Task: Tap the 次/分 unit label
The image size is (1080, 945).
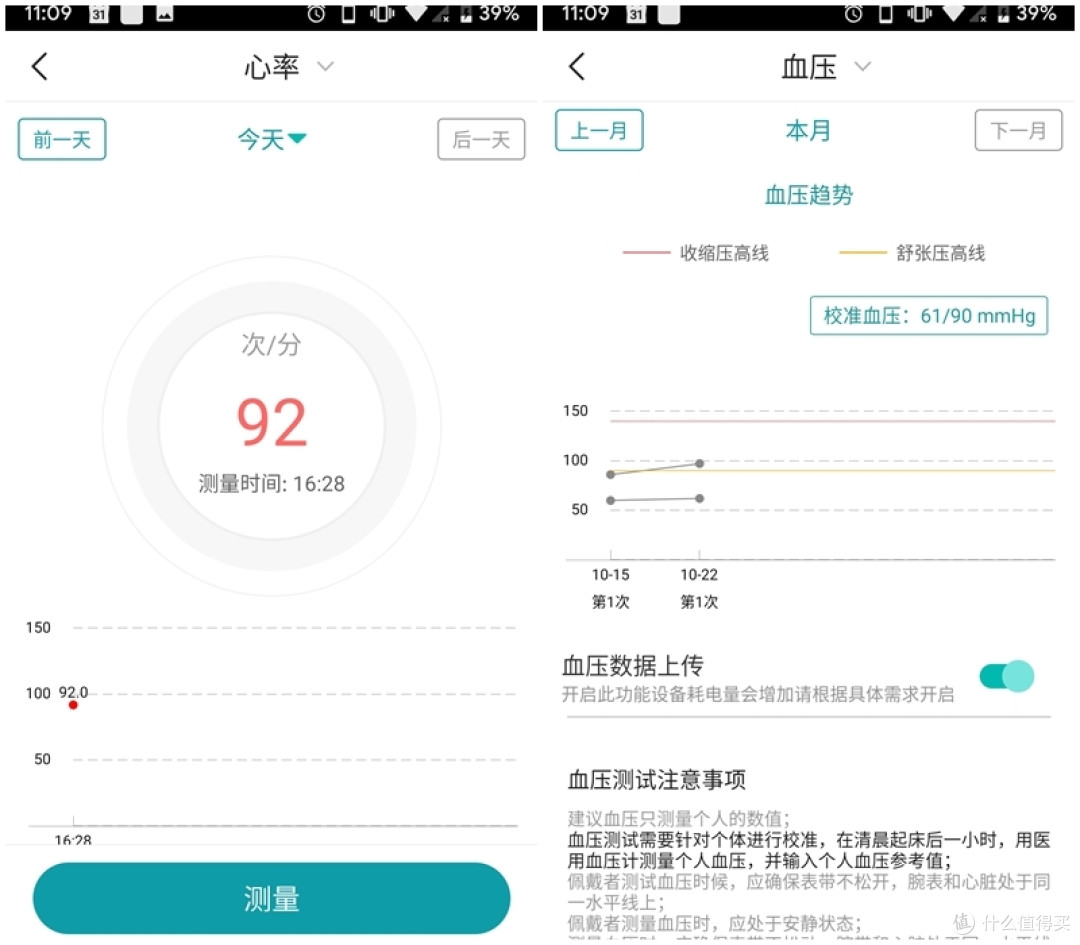Action: pos(271,344)
